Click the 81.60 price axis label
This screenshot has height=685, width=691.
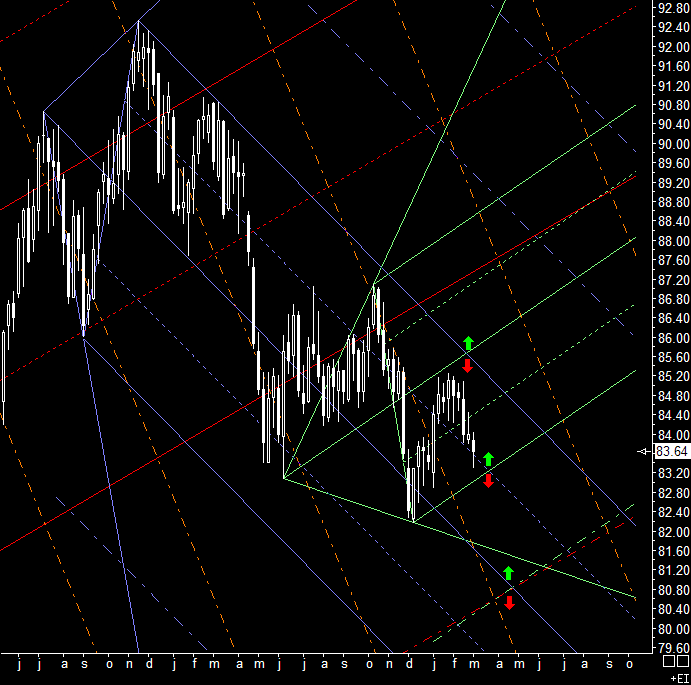pos(673,551)
